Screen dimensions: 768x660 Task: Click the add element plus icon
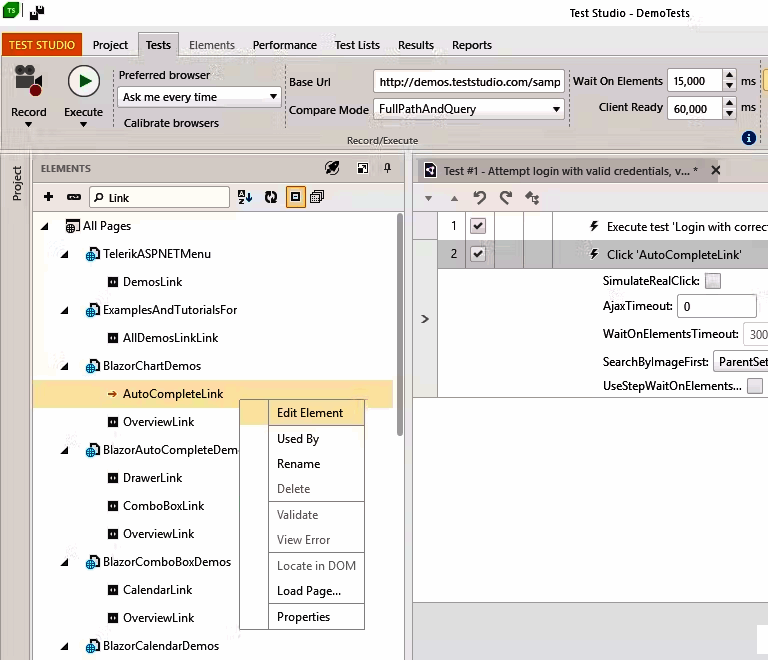coord(48,198)
